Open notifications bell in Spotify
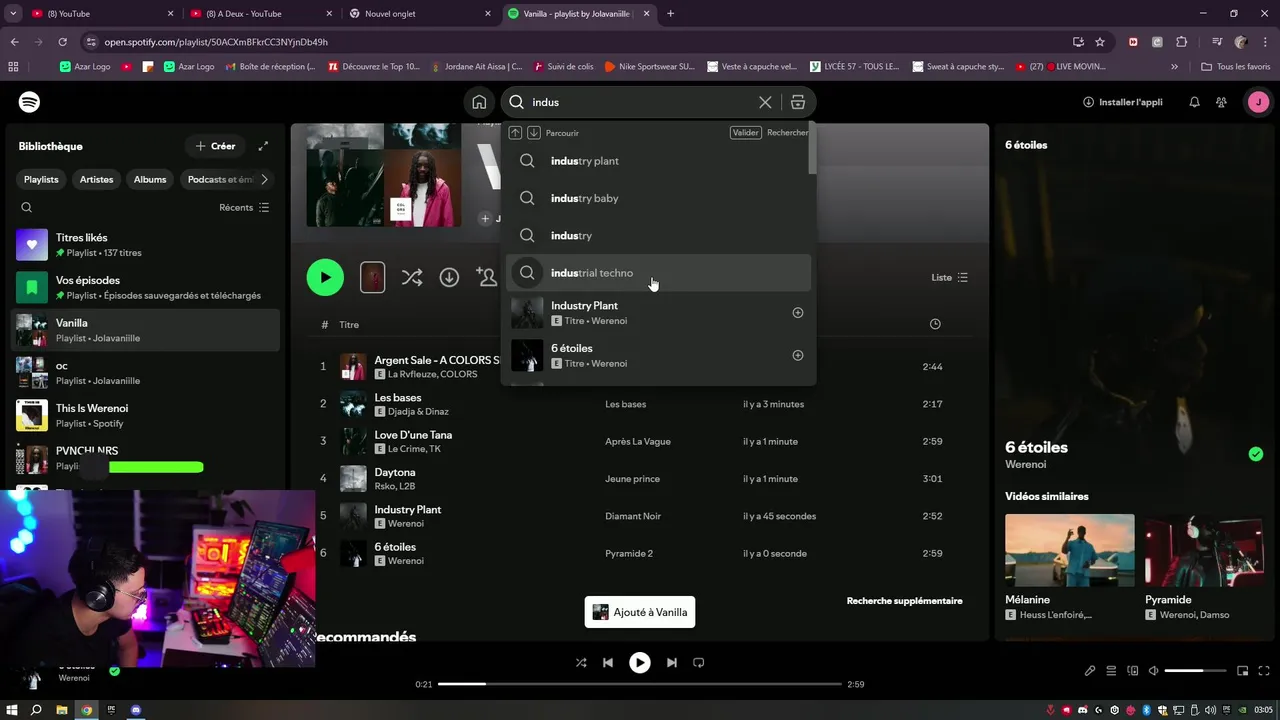 (x=1194, y=102)
